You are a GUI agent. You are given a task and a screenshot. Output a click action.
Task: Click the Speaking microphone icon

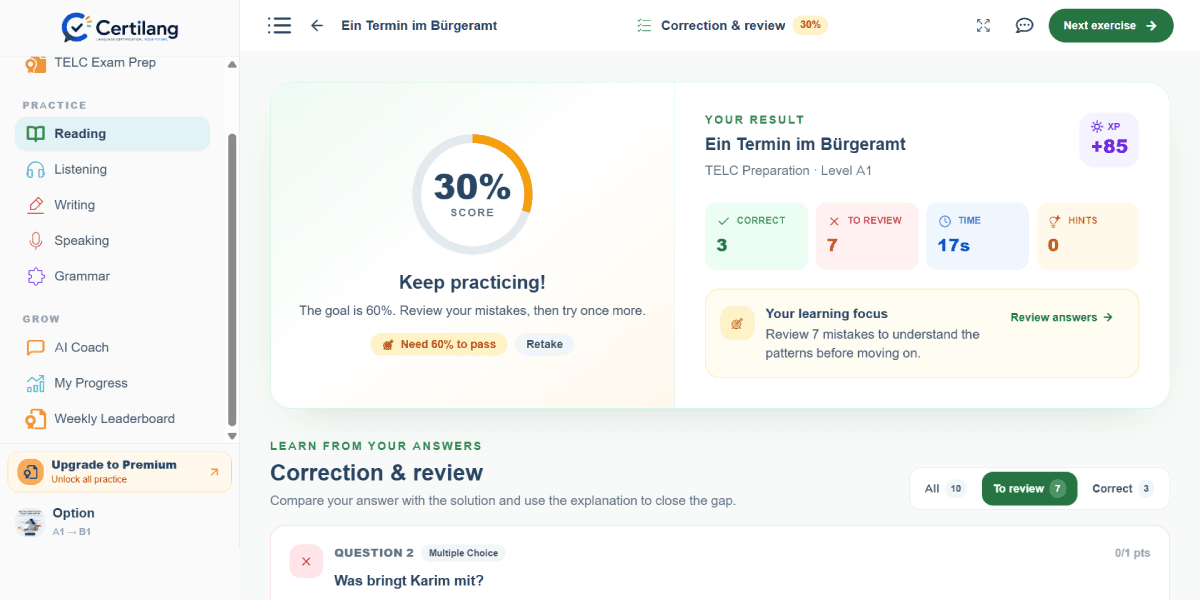(x=36, y=241)
